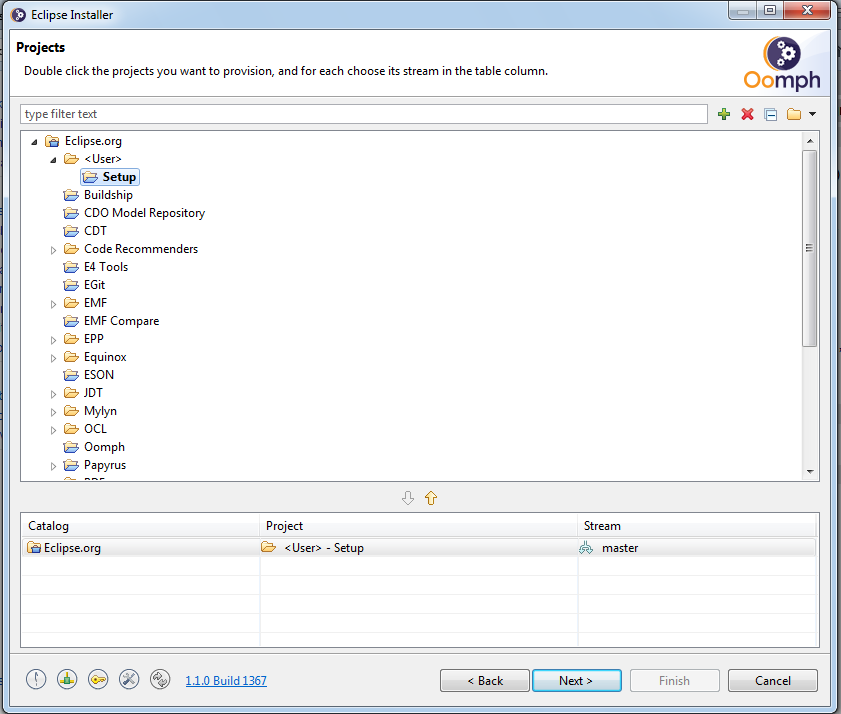
Task: Expand the EMF tree node
Action: pyautogui.click(x=53, y=304)
